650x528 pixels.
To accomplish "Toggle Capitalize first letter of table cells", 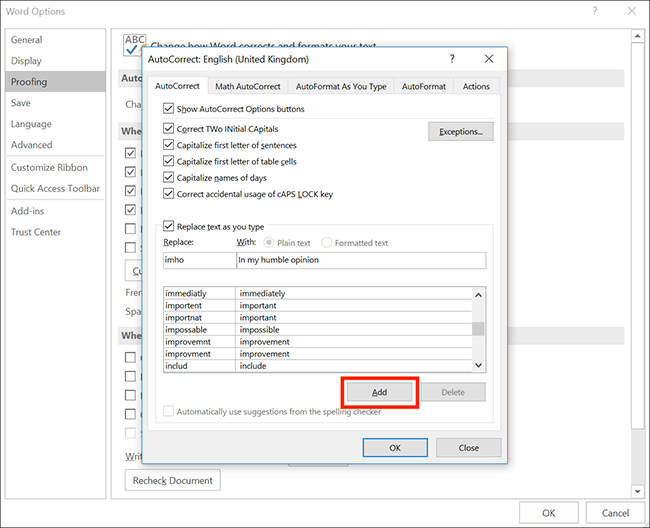I will [x=168, y=161].
